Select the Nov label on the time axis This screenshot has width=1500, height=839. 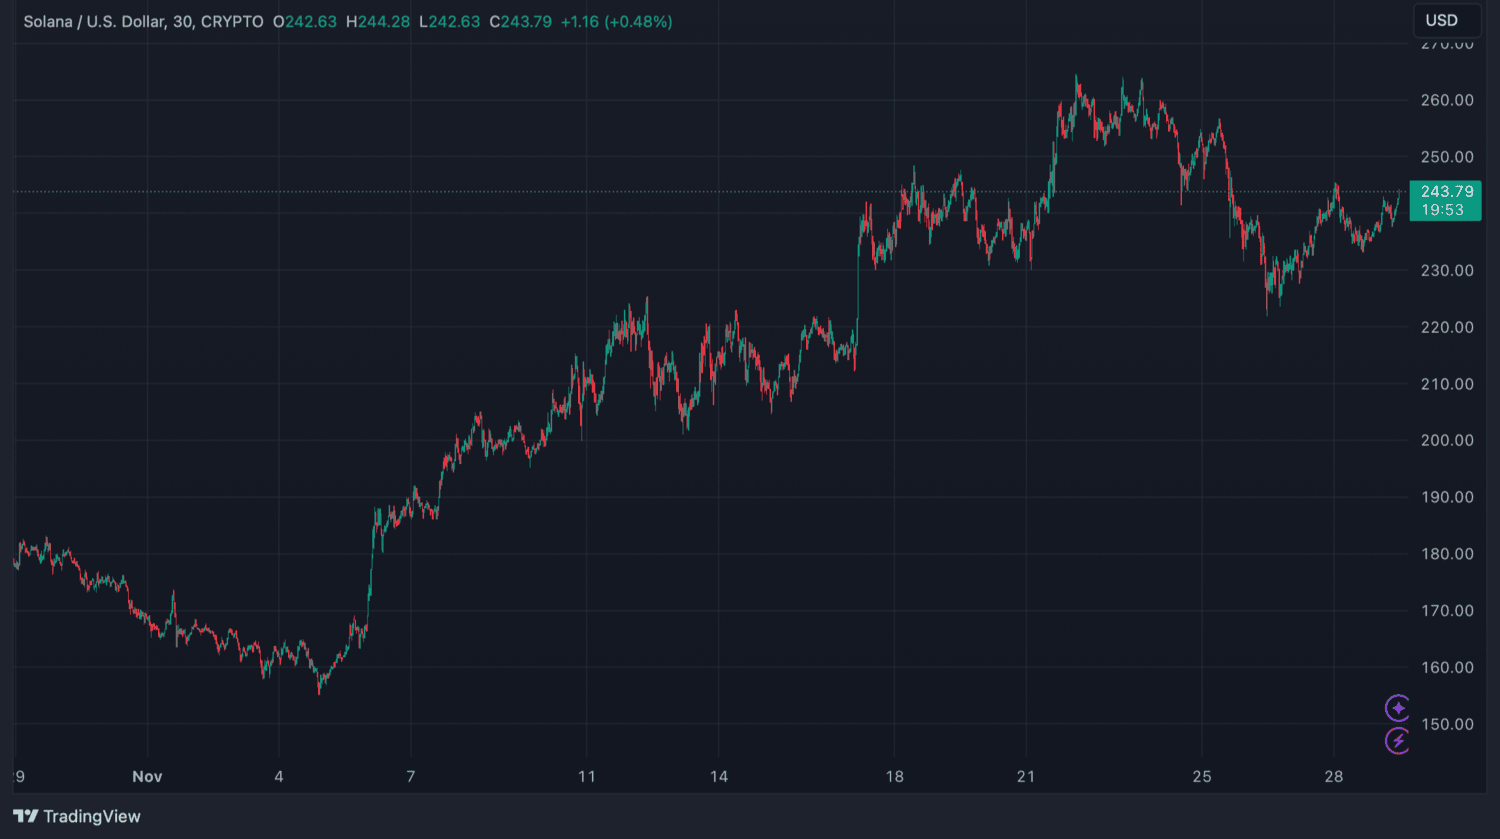point(147,776)
